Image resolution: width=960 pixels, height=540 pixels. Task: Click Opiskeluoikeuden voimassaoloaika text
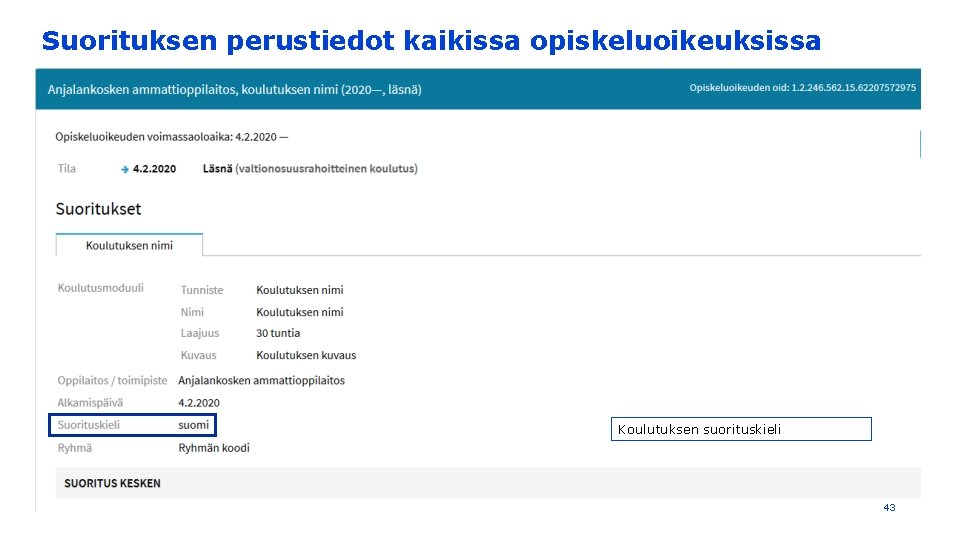point(171,137)
